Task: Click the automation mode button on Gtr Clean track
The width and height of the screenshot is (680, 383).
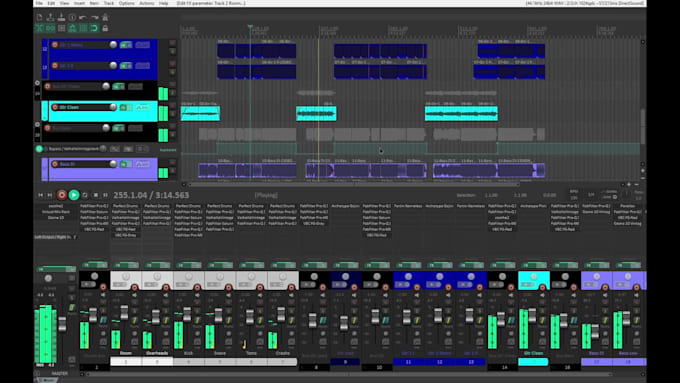Action: tap(142, 107)
